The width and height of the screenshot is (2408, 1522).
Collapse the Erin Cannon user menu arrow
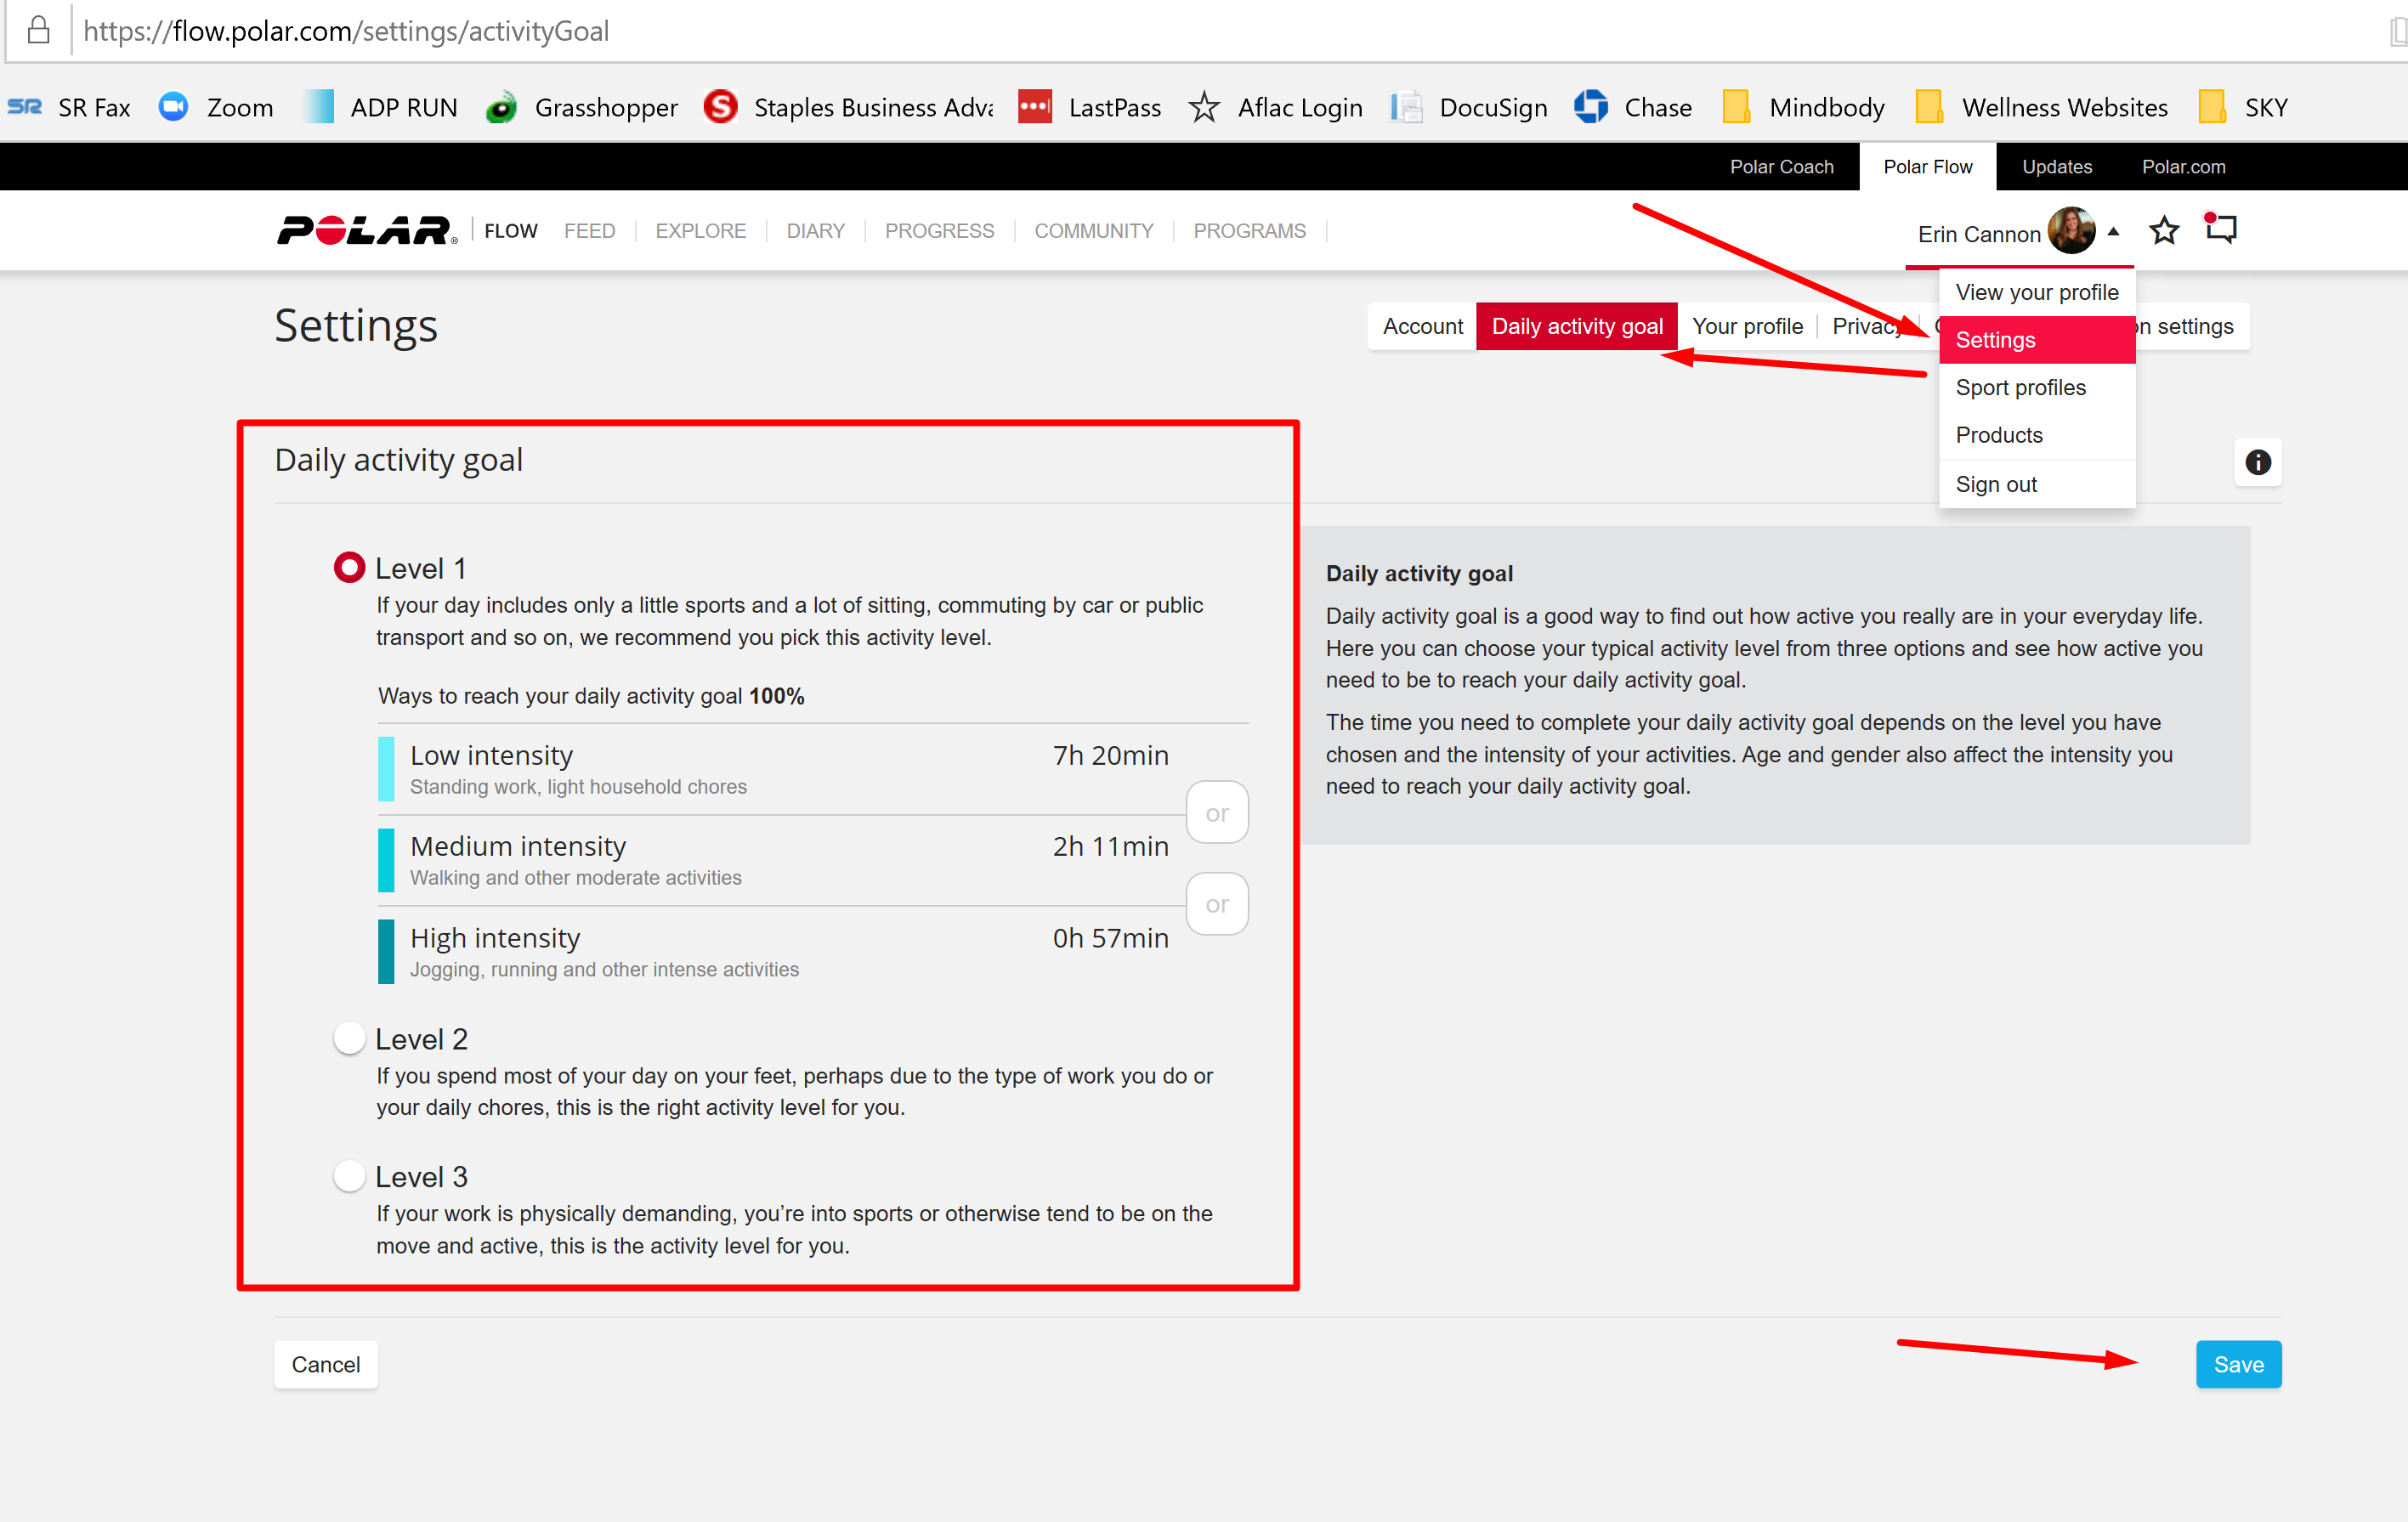click(x=2113, y=232)
